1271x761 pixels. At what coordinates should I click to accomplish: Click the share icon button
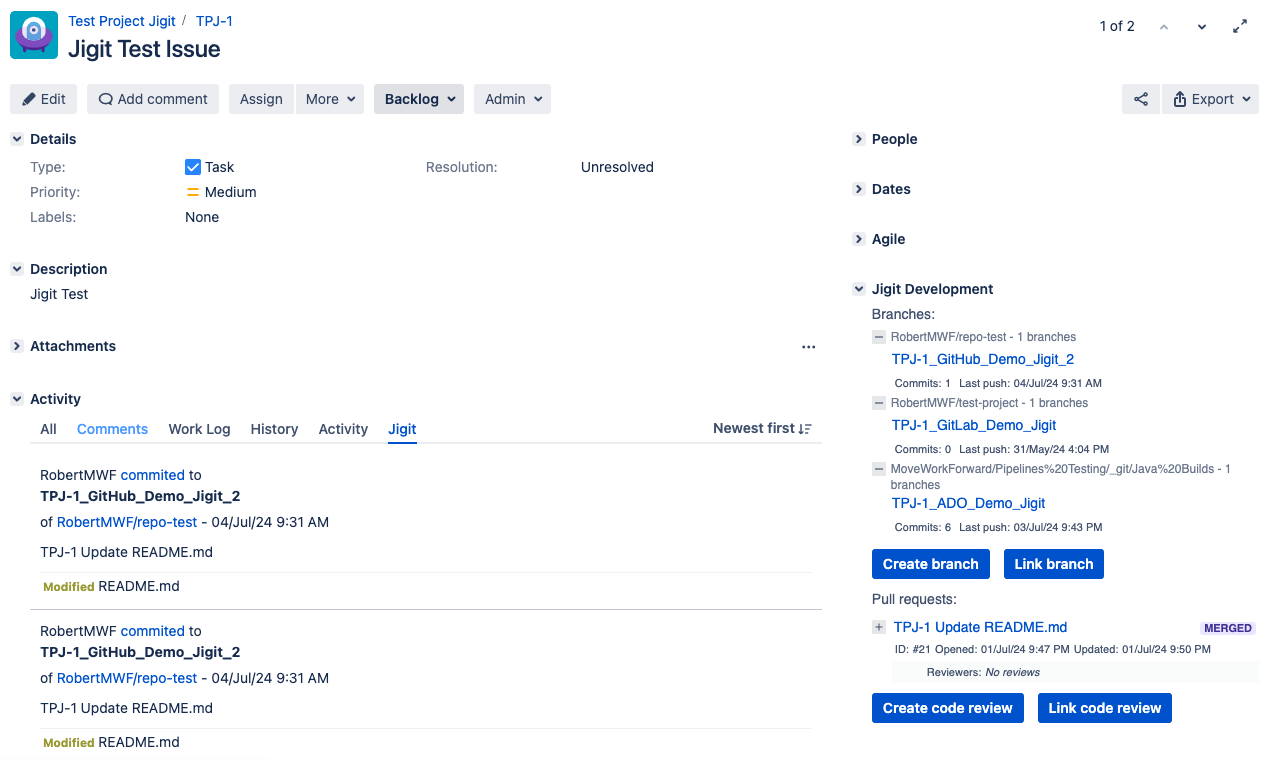tap(1140, 99)
